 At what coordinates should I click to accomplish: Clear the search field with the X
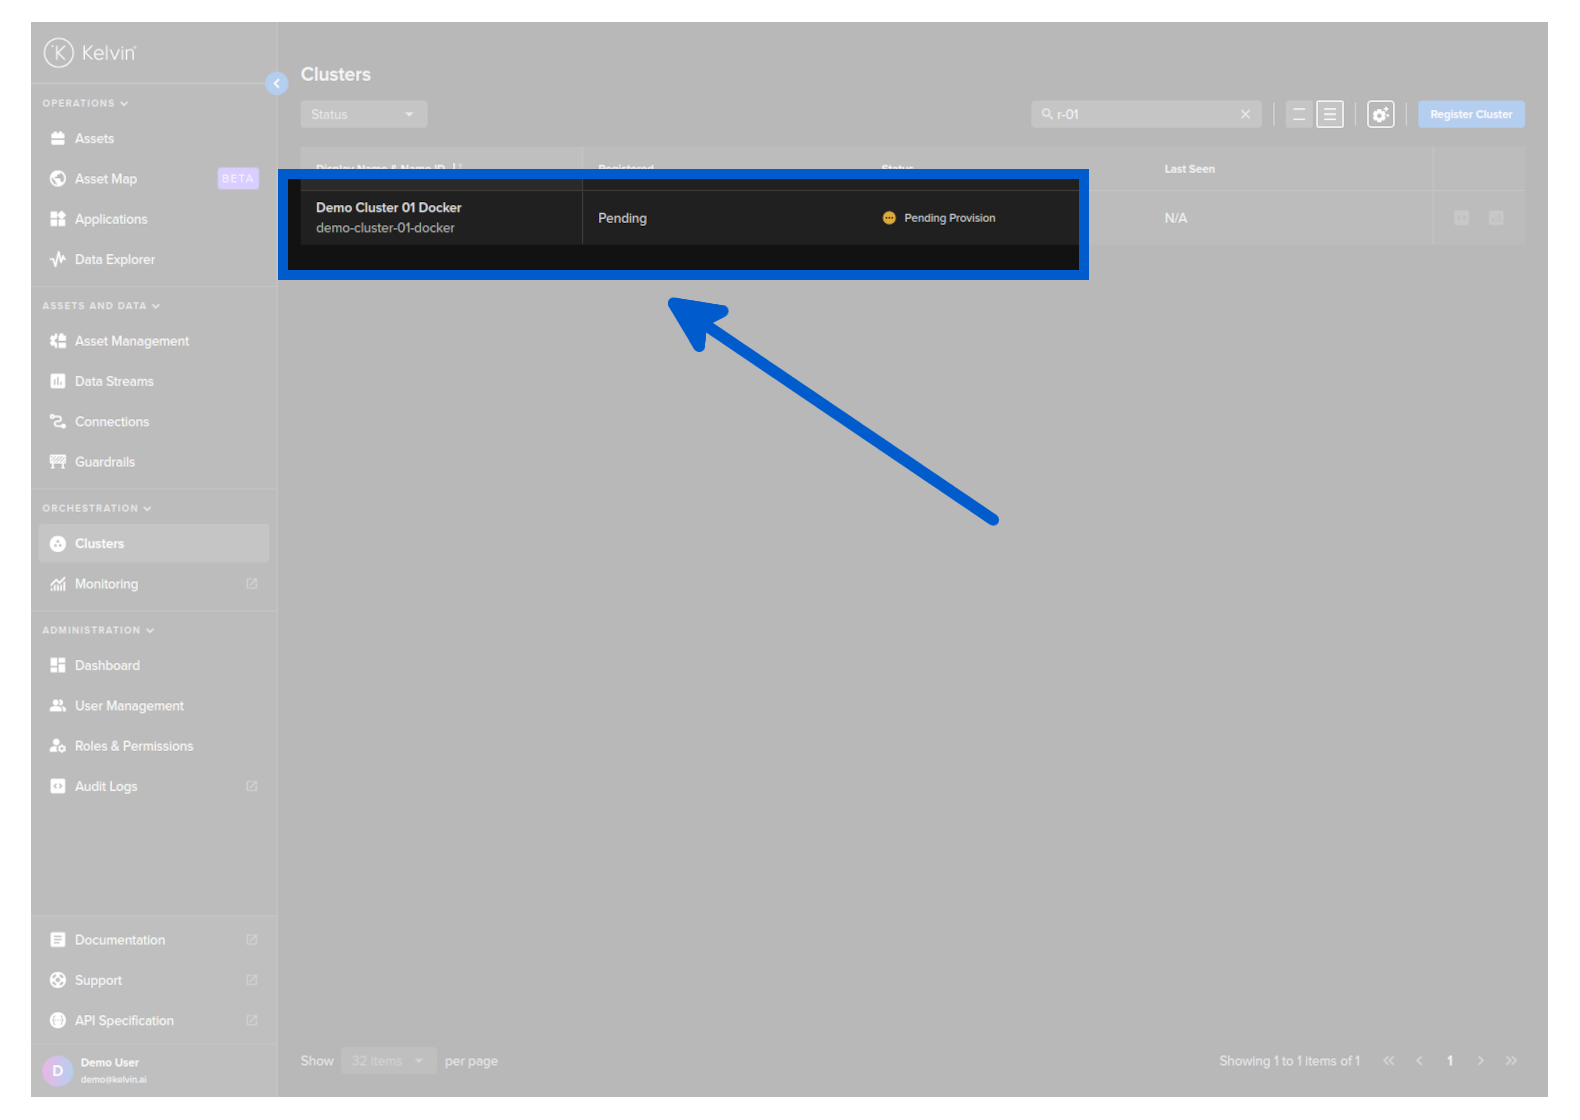click(x=1245, y=115)
